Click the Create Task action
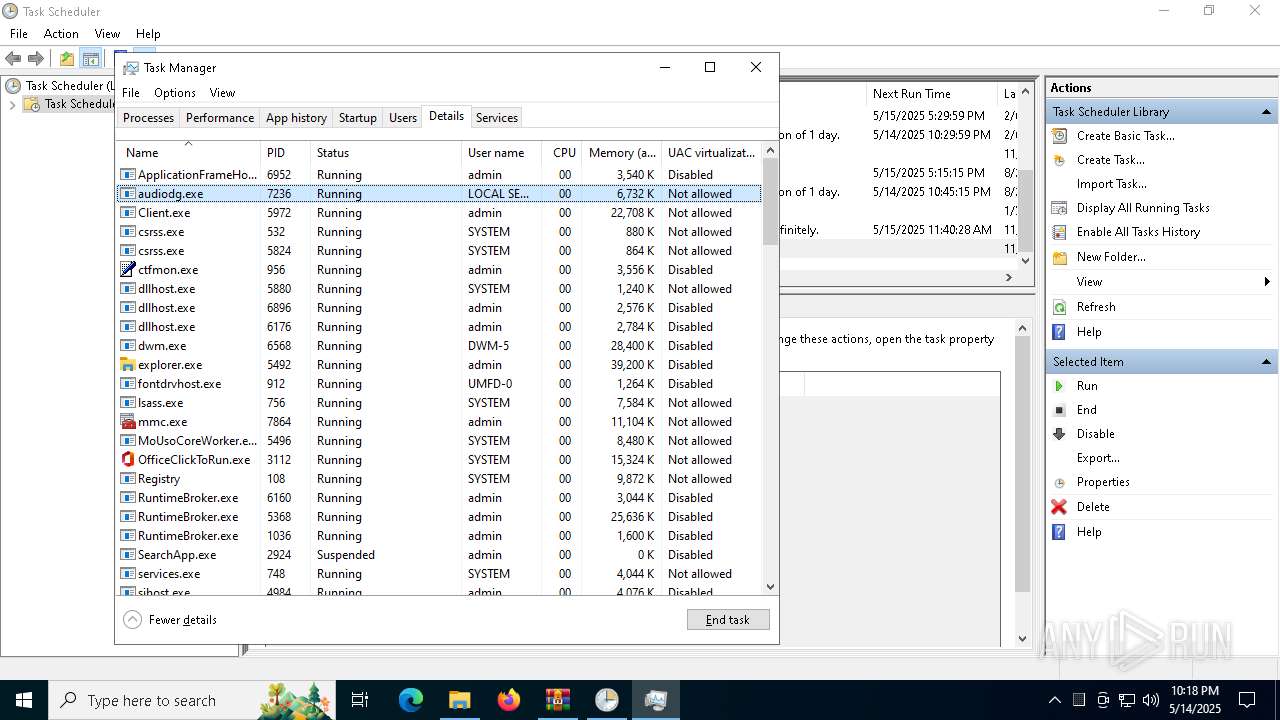The height and width of the screenshot is (720, 1280). pos(1111,160)
